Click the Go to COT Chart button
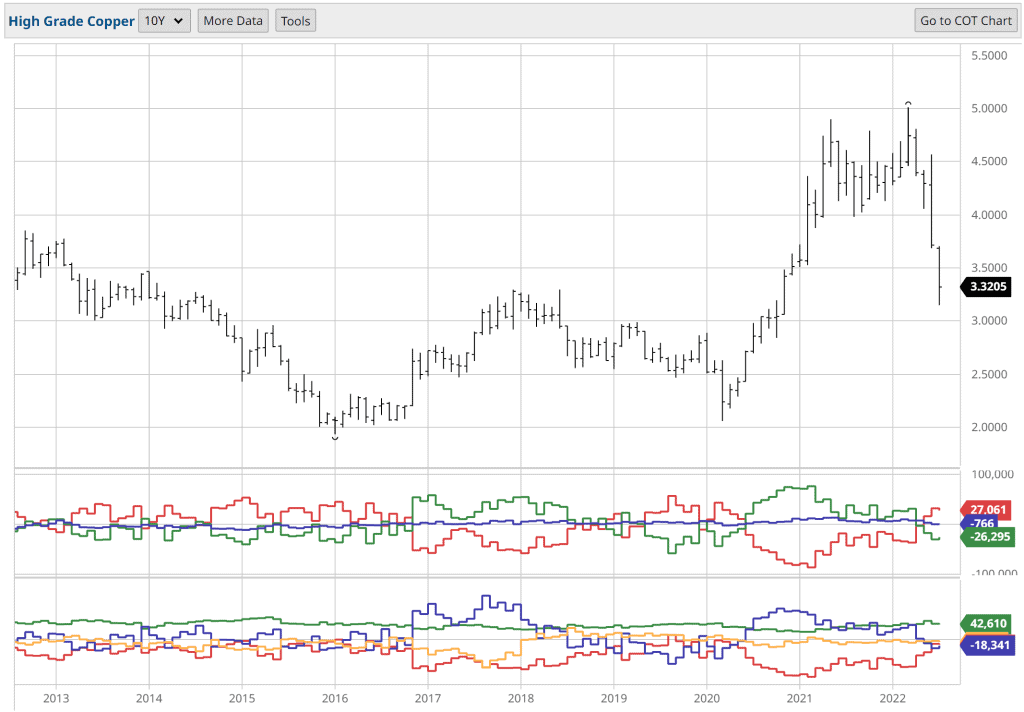The height and width of the screenshot is (712, 1024). pos(965,19)
